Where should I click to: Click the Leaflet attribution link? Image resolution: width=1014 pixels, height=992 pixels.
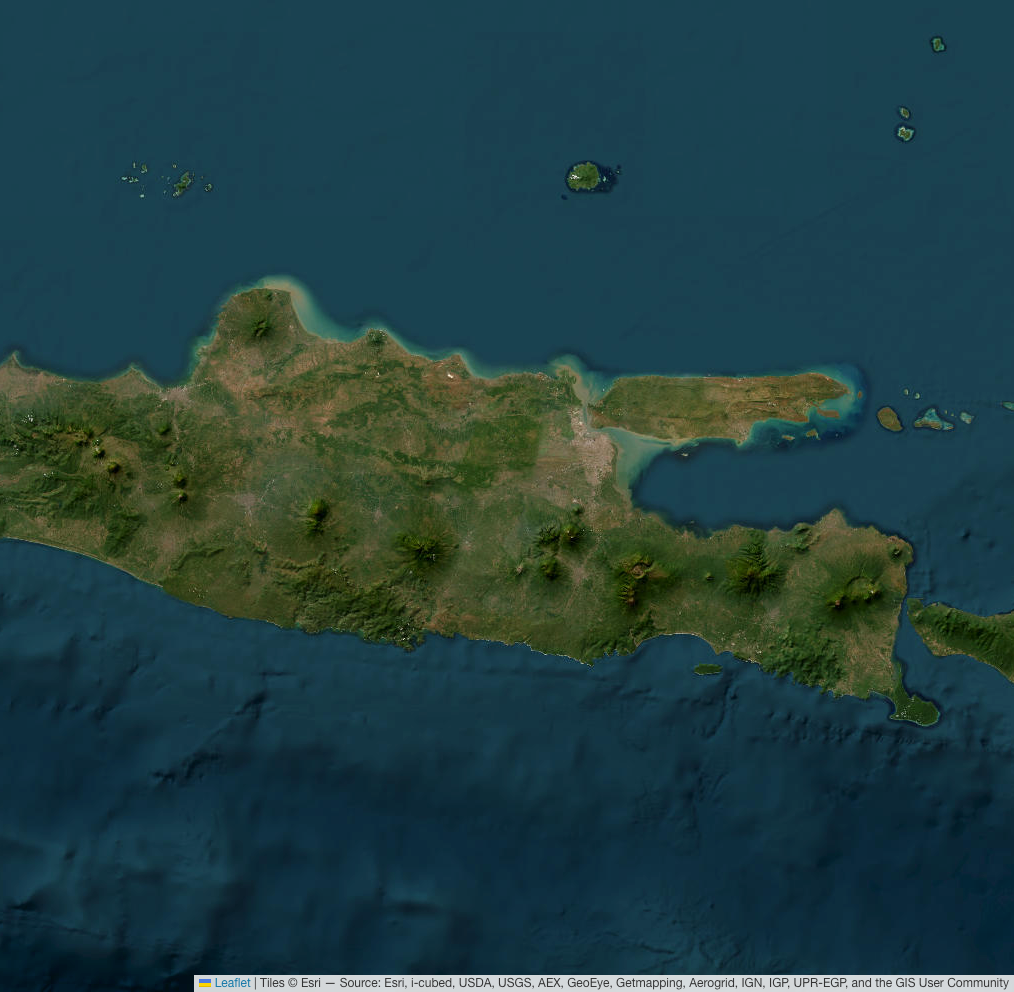coord(232,983)
